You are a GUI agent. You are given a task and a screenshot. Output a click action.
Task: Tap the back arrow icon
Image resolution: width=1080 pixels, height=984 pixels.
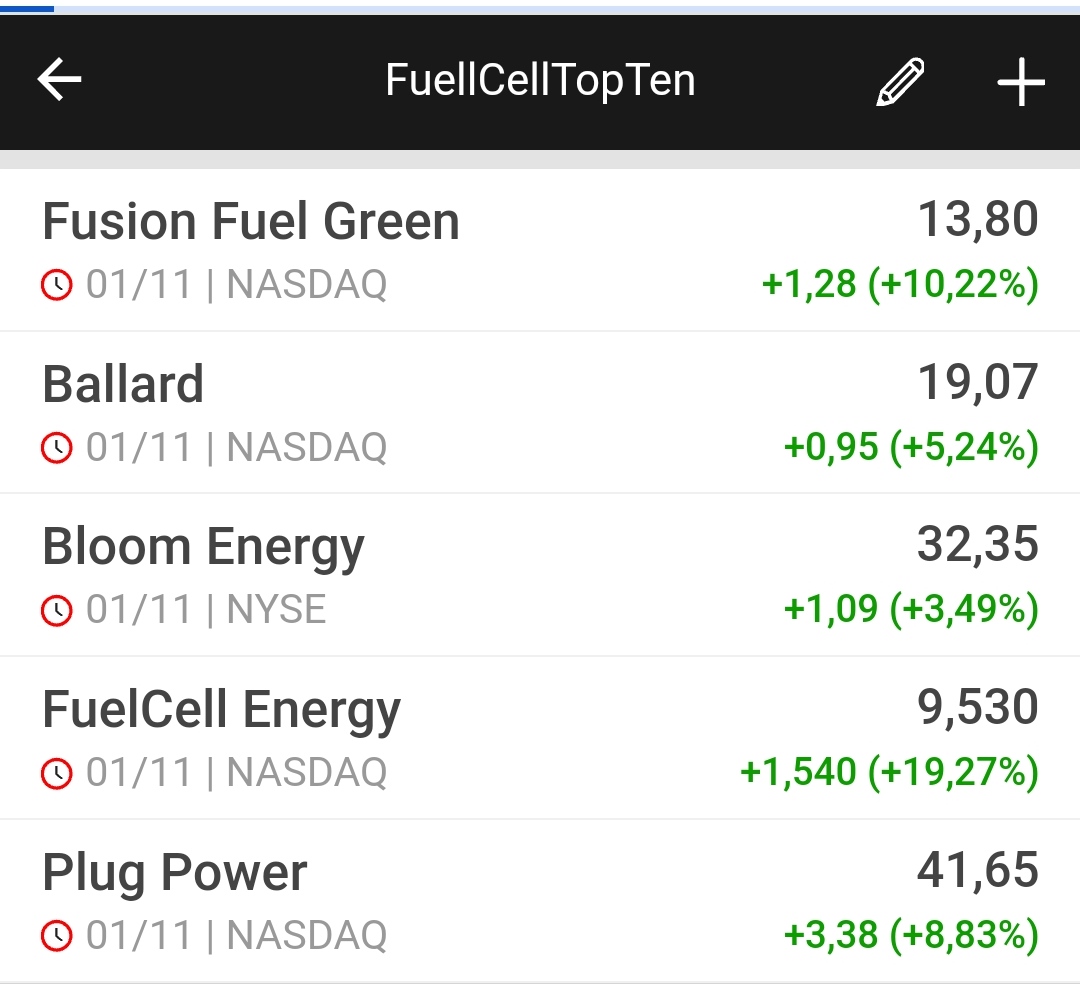59,80
